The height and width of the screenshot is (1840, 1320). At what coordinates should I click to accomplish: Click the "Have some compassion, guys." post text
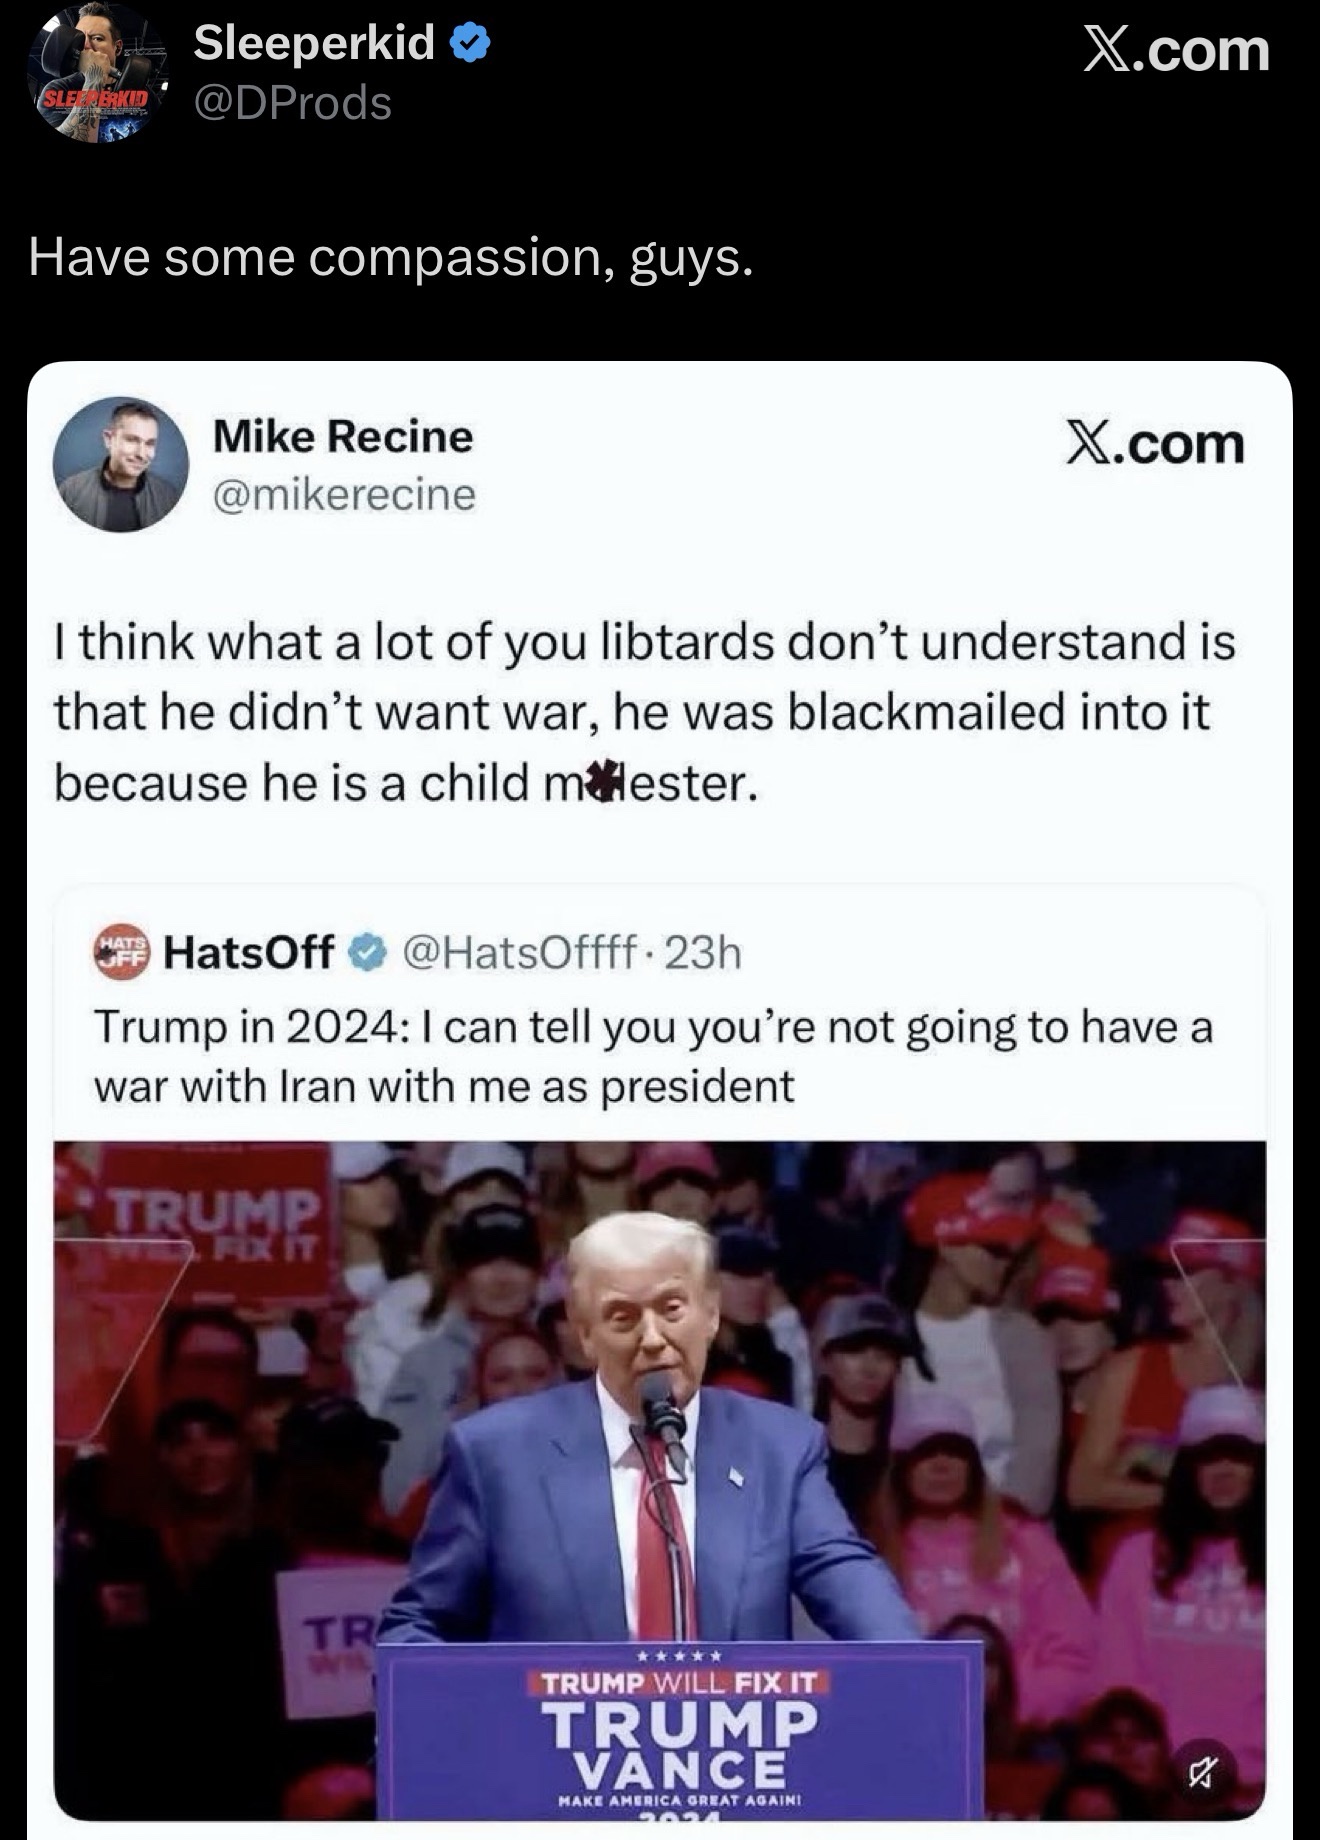pyautogui.click(x=390, y=257)
